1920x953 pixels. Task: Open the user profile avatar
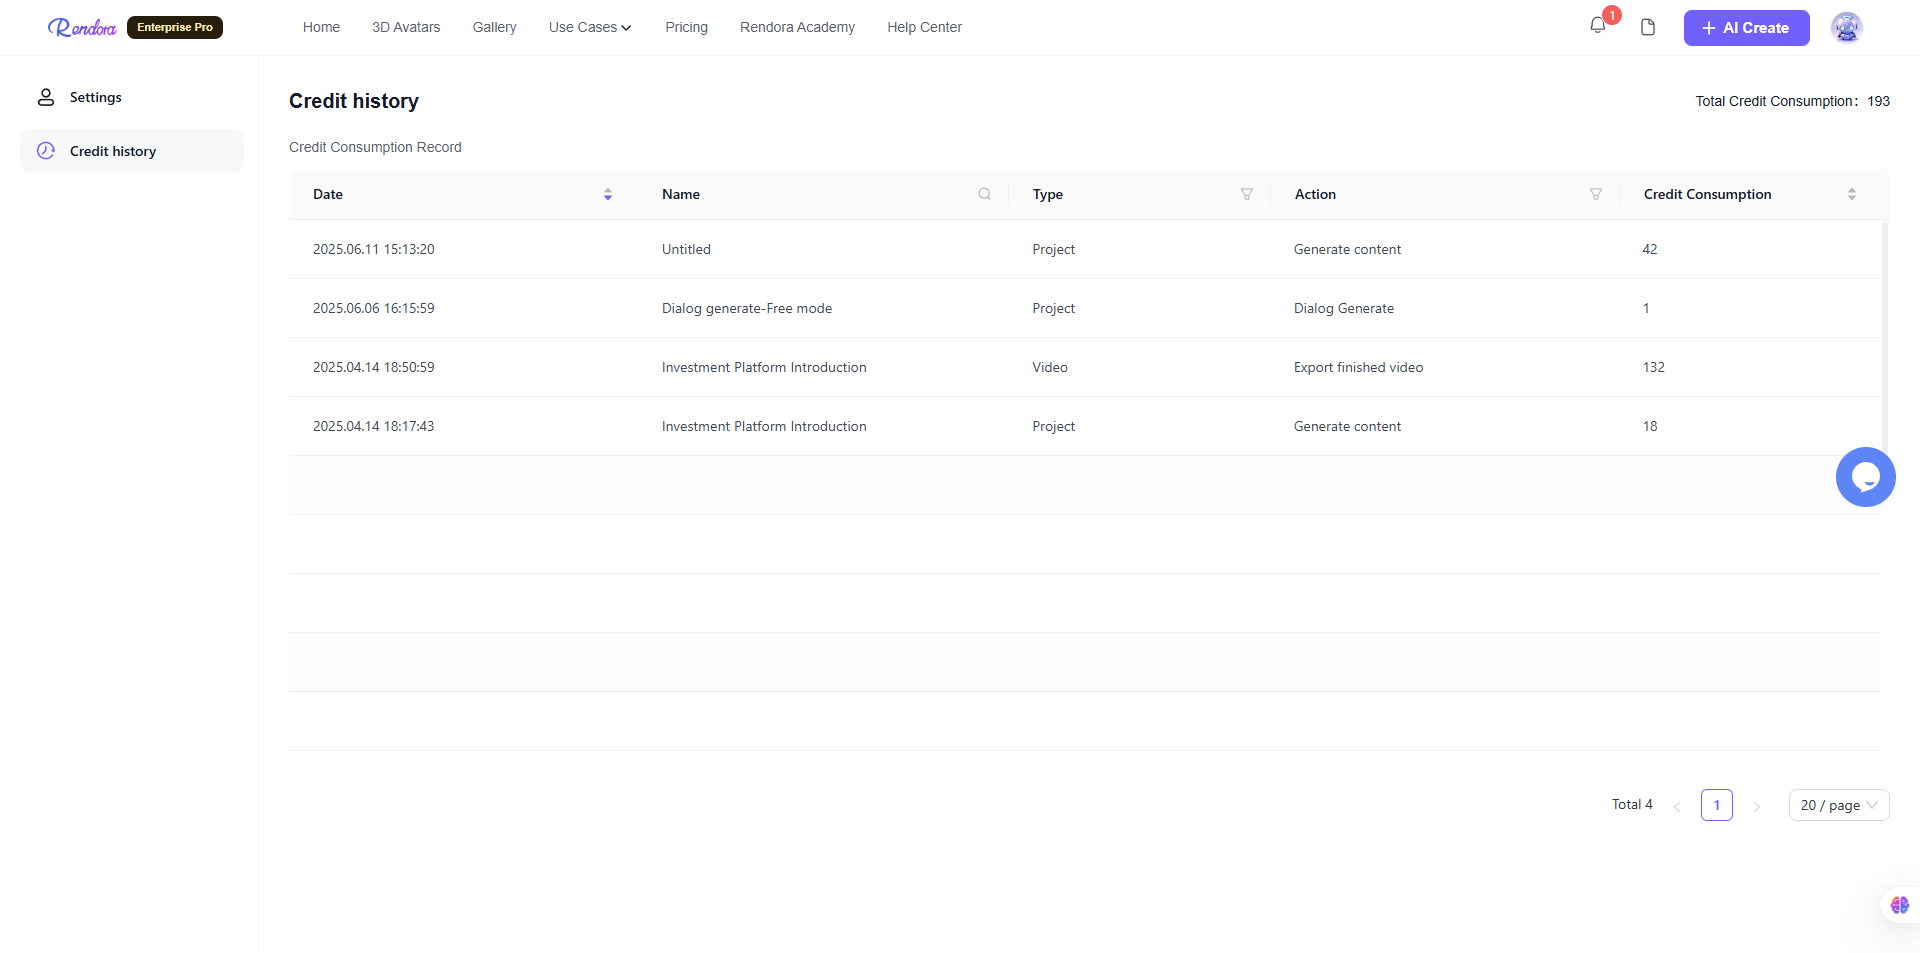pos(1846,27)
